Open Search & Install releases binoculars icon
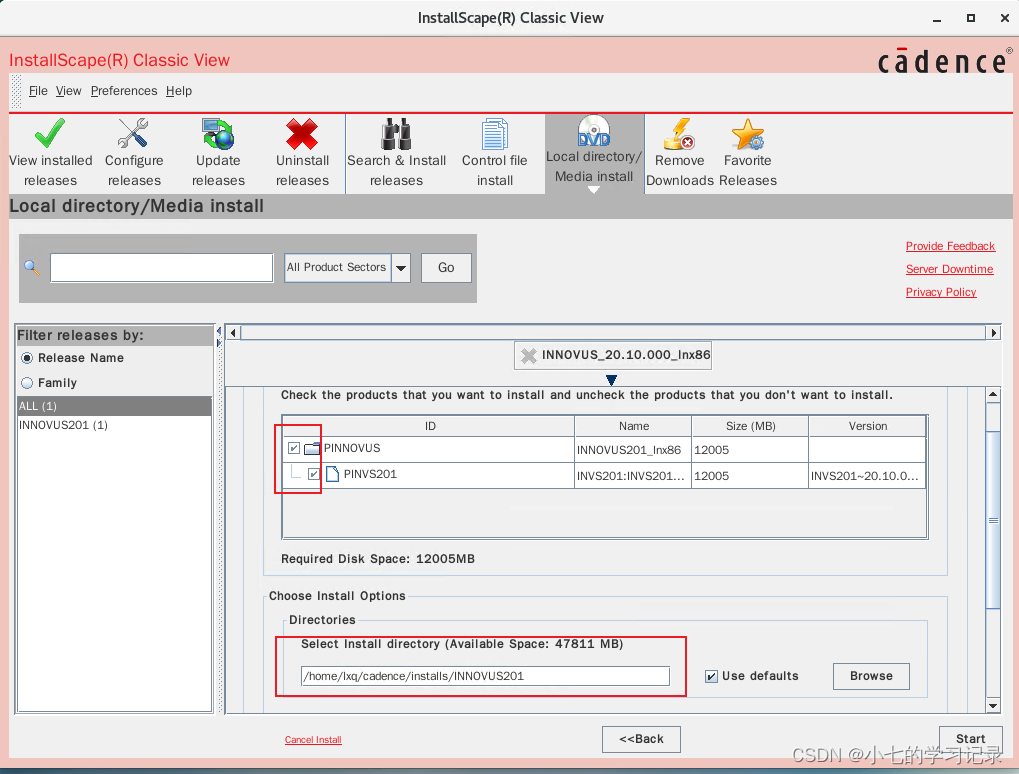This screenshot has height=774, width=1019. point(396,134)
